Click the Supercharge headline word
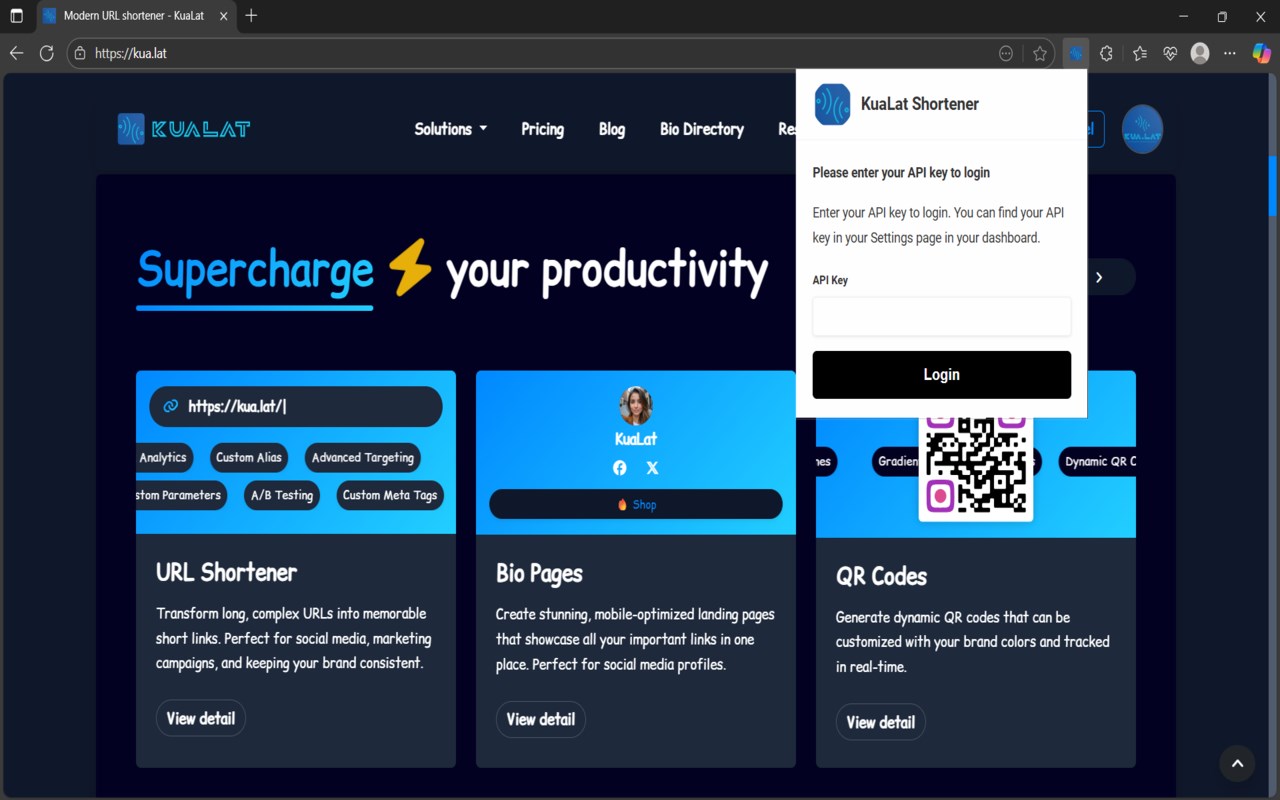 (255, 270)
